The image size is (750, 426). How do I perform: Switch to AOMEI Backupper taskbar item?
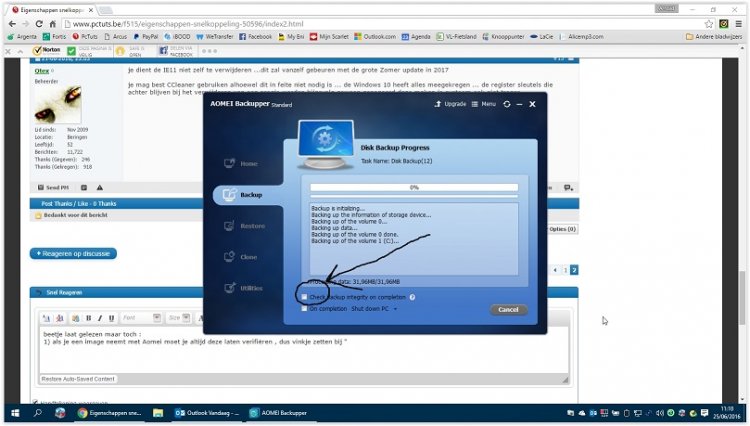coord(278,413)
